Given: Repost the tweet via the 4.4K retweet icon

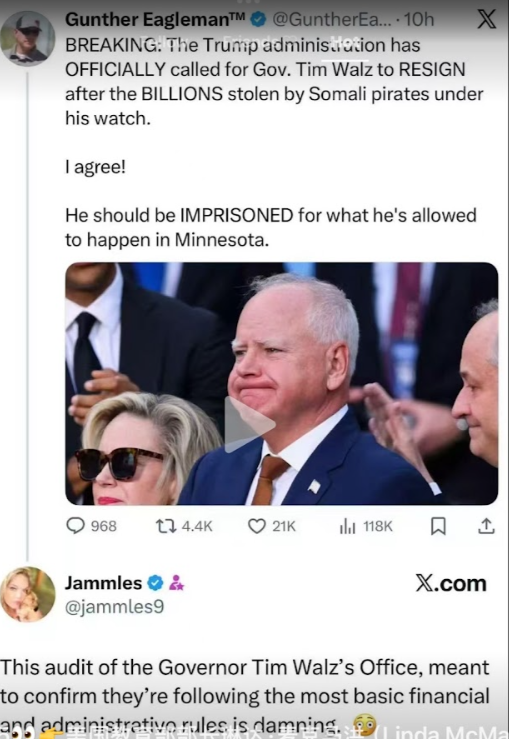Looking at the screenshot, I should coord(166,526).
